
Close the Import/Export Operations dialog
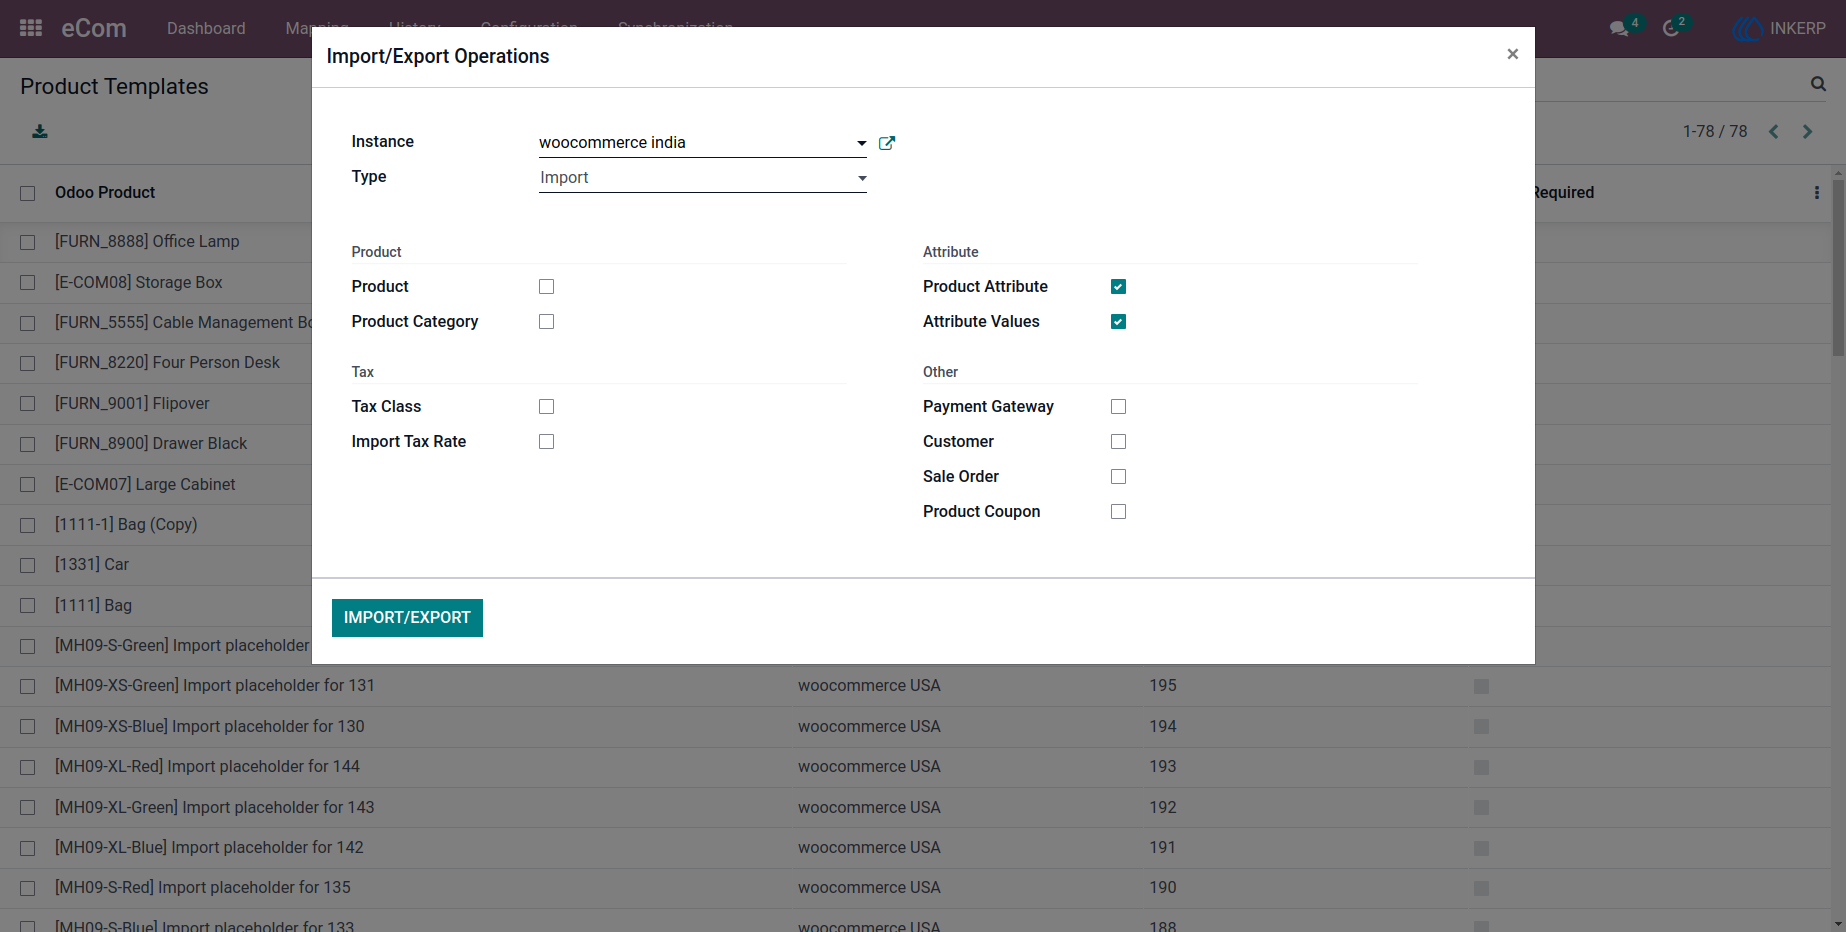click(x=1512, y=54)
